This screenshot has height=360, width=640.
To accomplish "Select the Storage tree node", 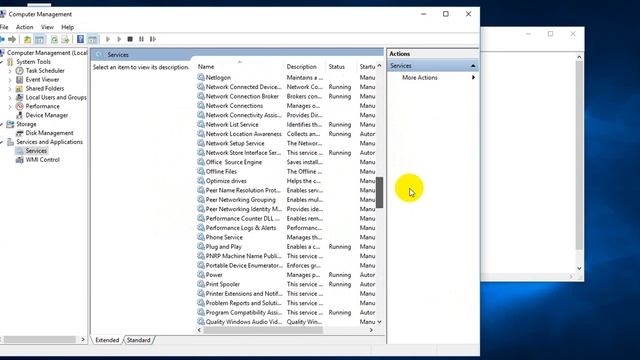I will point(26,124).
